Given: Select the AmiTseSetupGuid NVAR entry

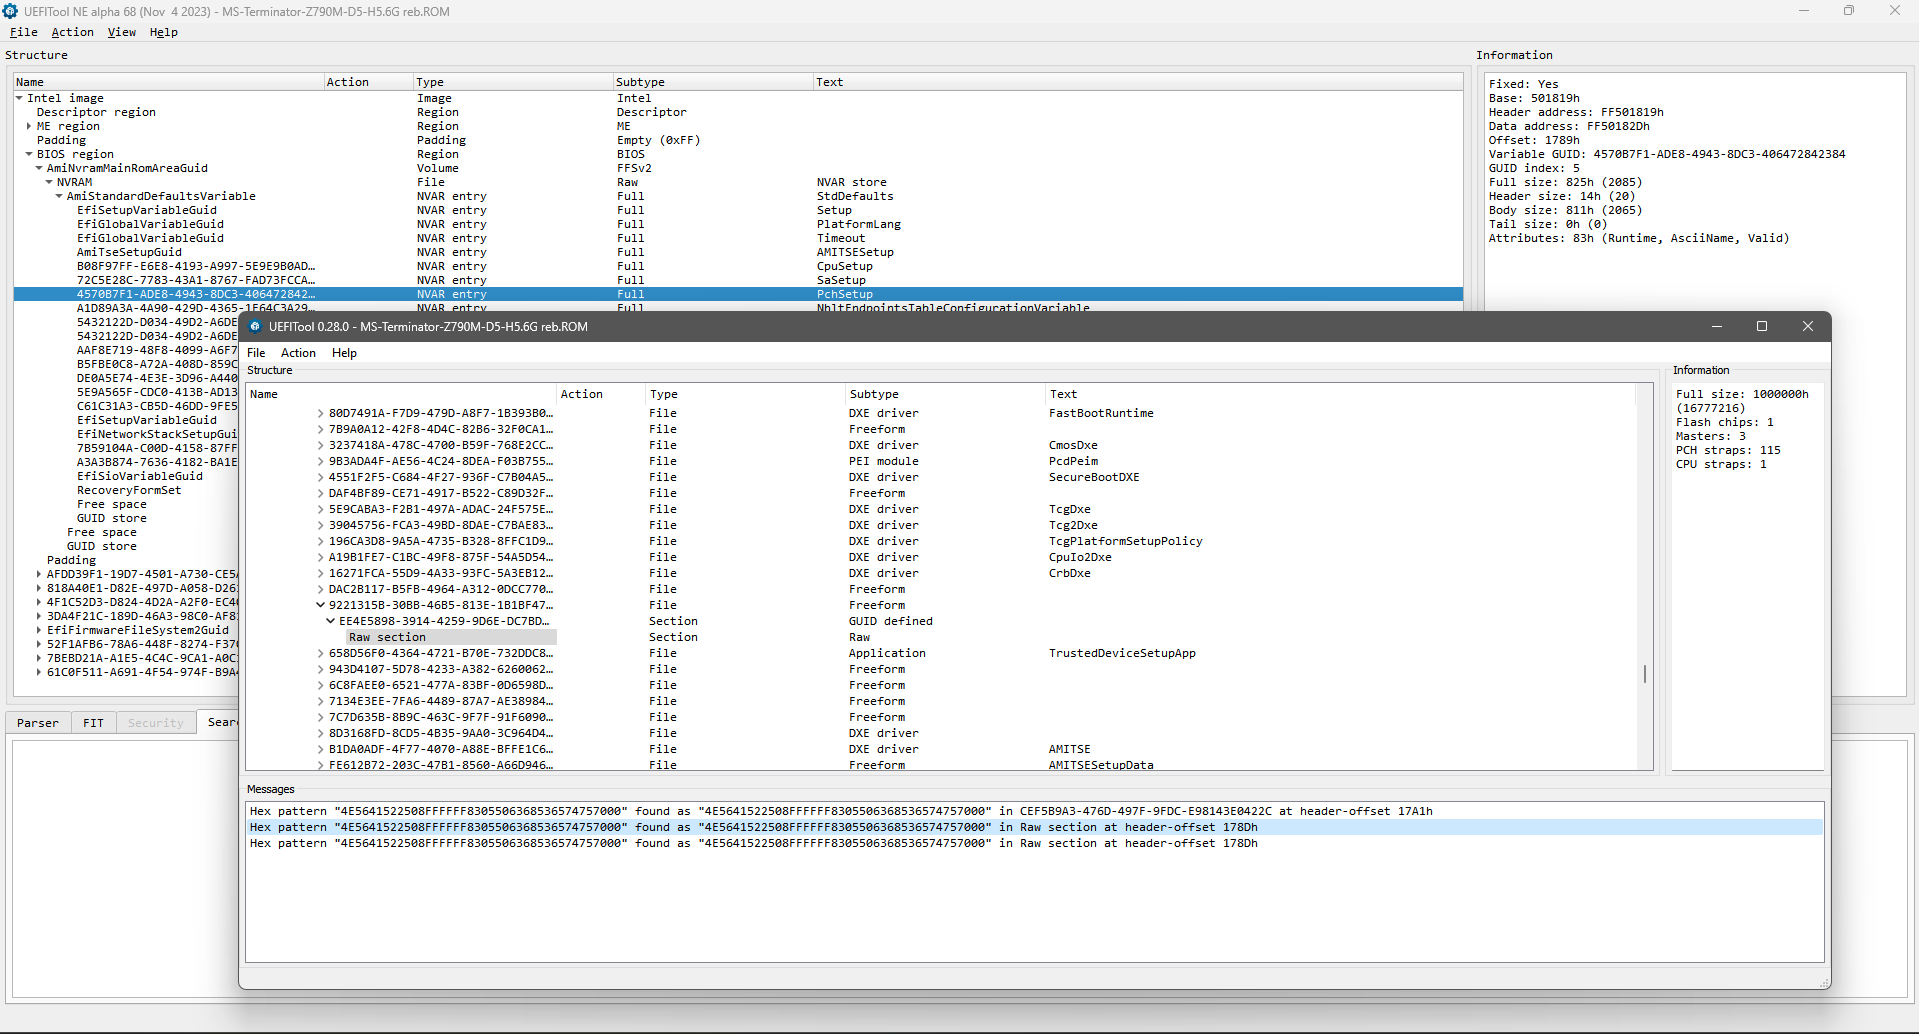Looking at the screenshot, I should click(x=738, y=252).
